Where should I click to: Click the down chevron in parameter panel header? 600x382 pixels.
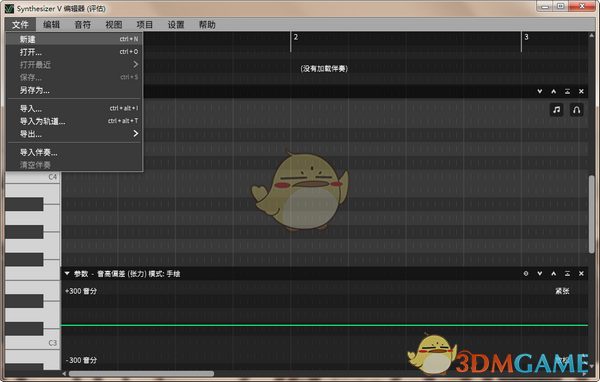click(x=540, y=273)
